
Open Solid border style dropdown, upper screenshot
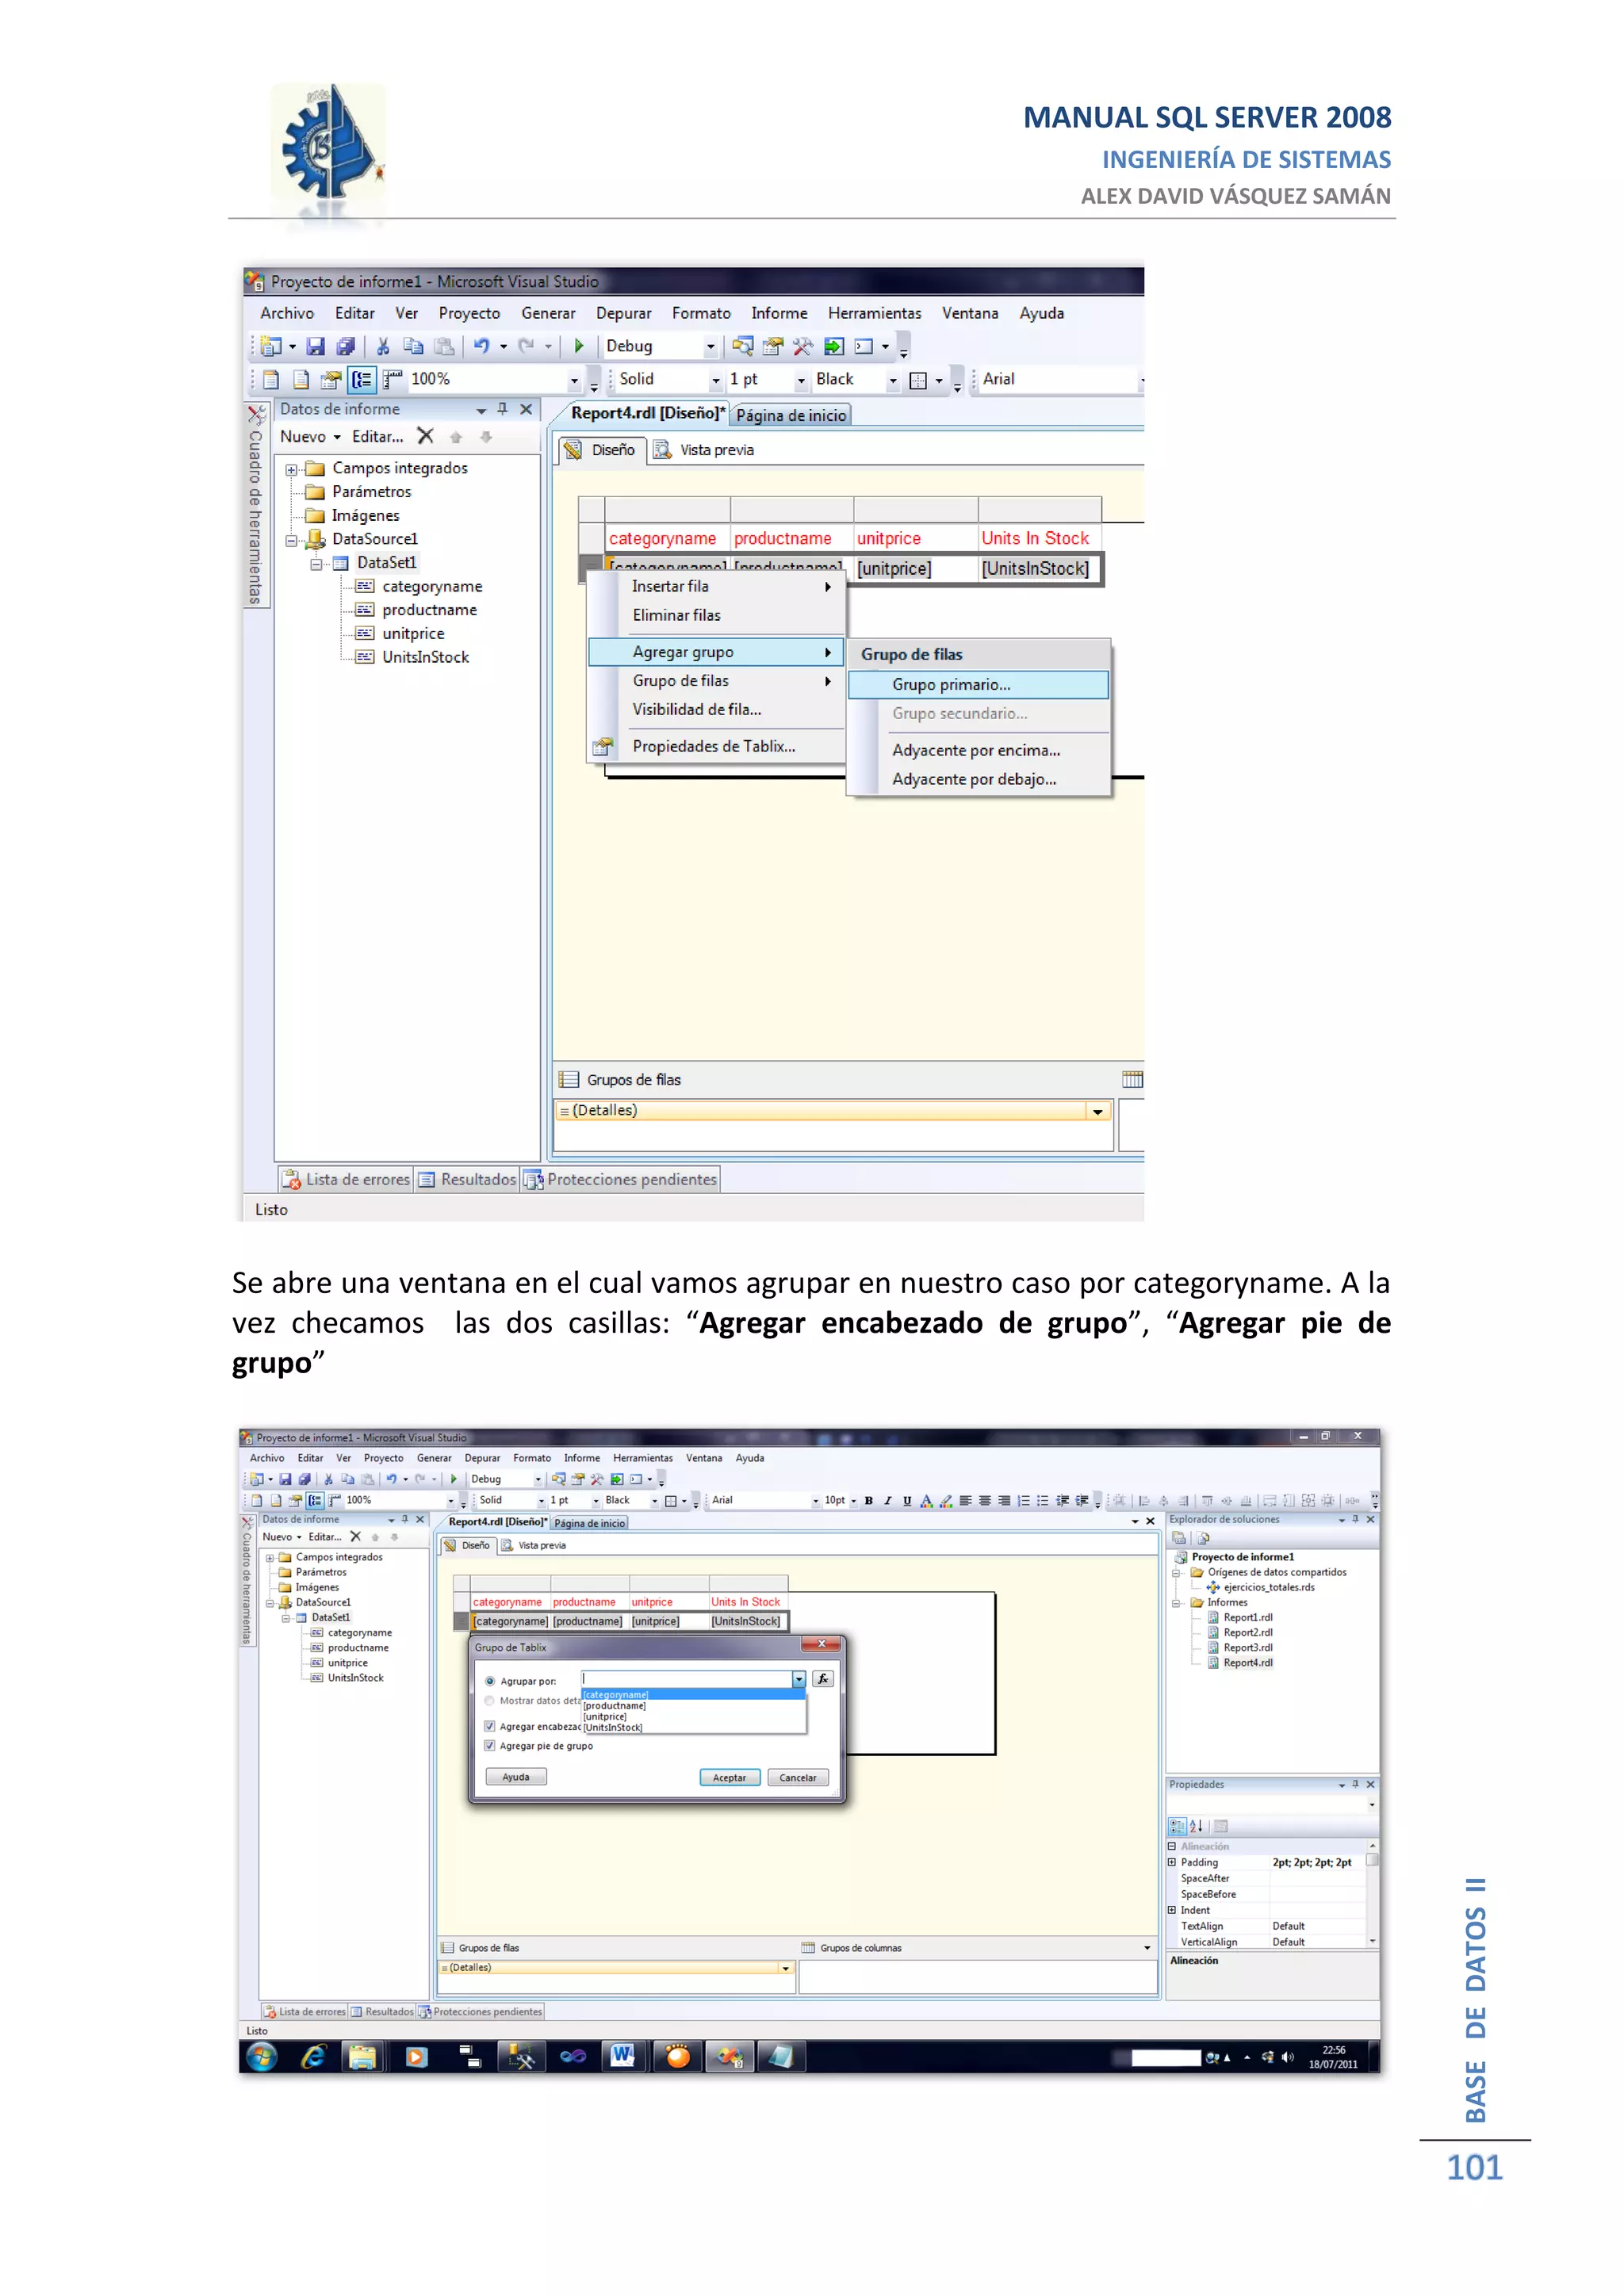point(715,380)
